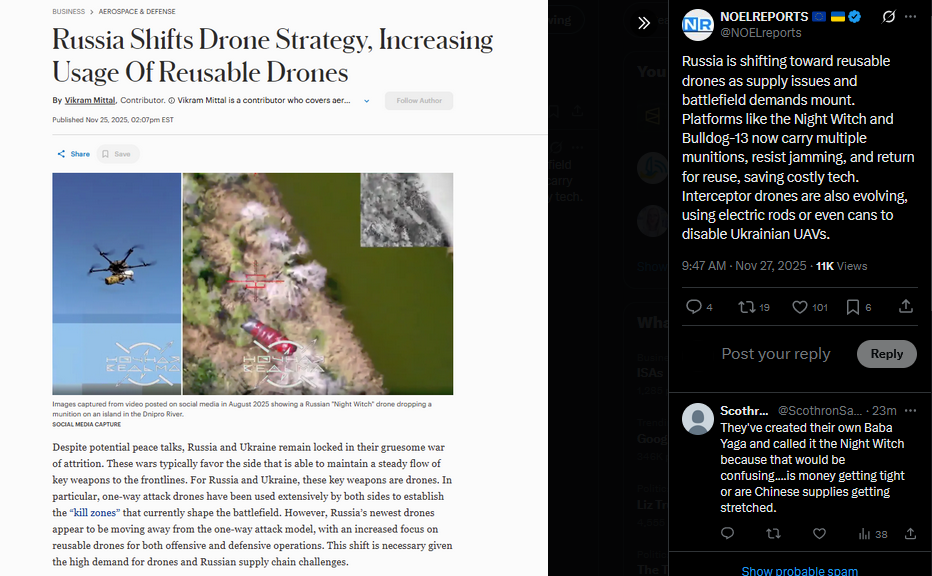Open NOELREPORTS profile avatar
The height and width of the screenshot is (576, 932).
tap(697, 25)
